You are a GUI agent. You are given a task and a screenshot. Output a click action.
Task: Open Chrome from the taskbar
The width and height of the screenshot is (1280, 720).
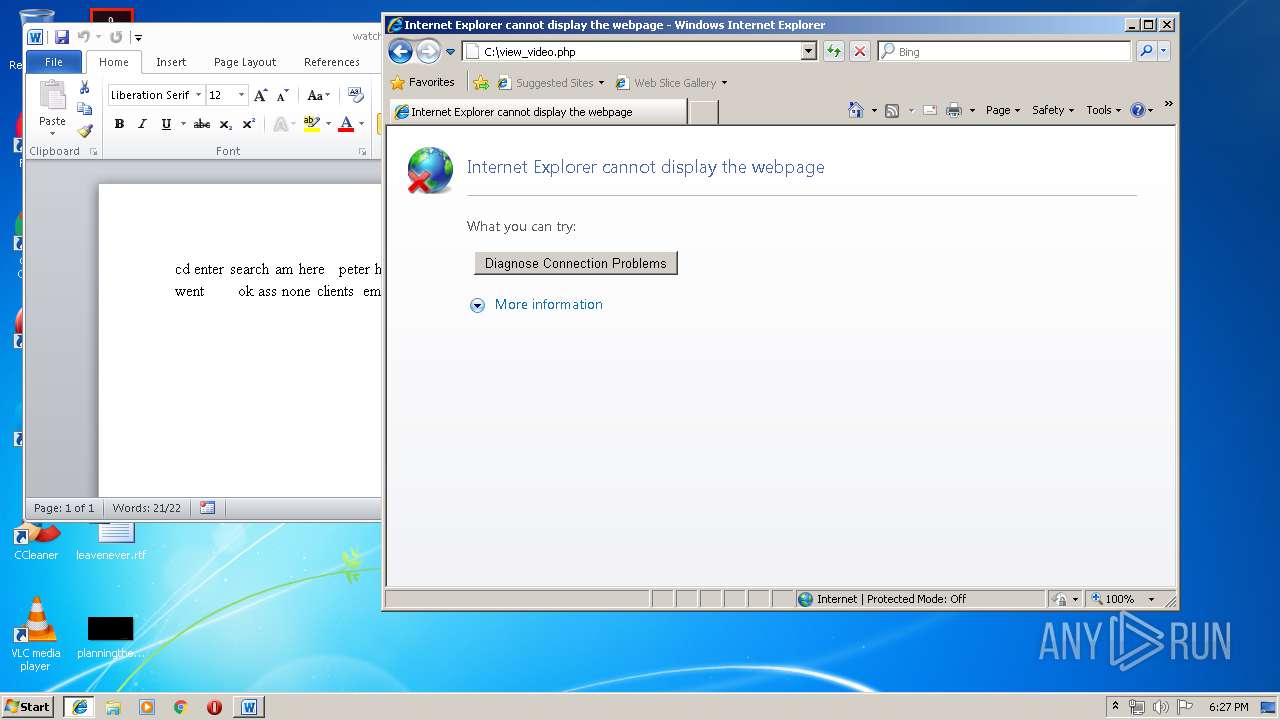pos(181,707)
